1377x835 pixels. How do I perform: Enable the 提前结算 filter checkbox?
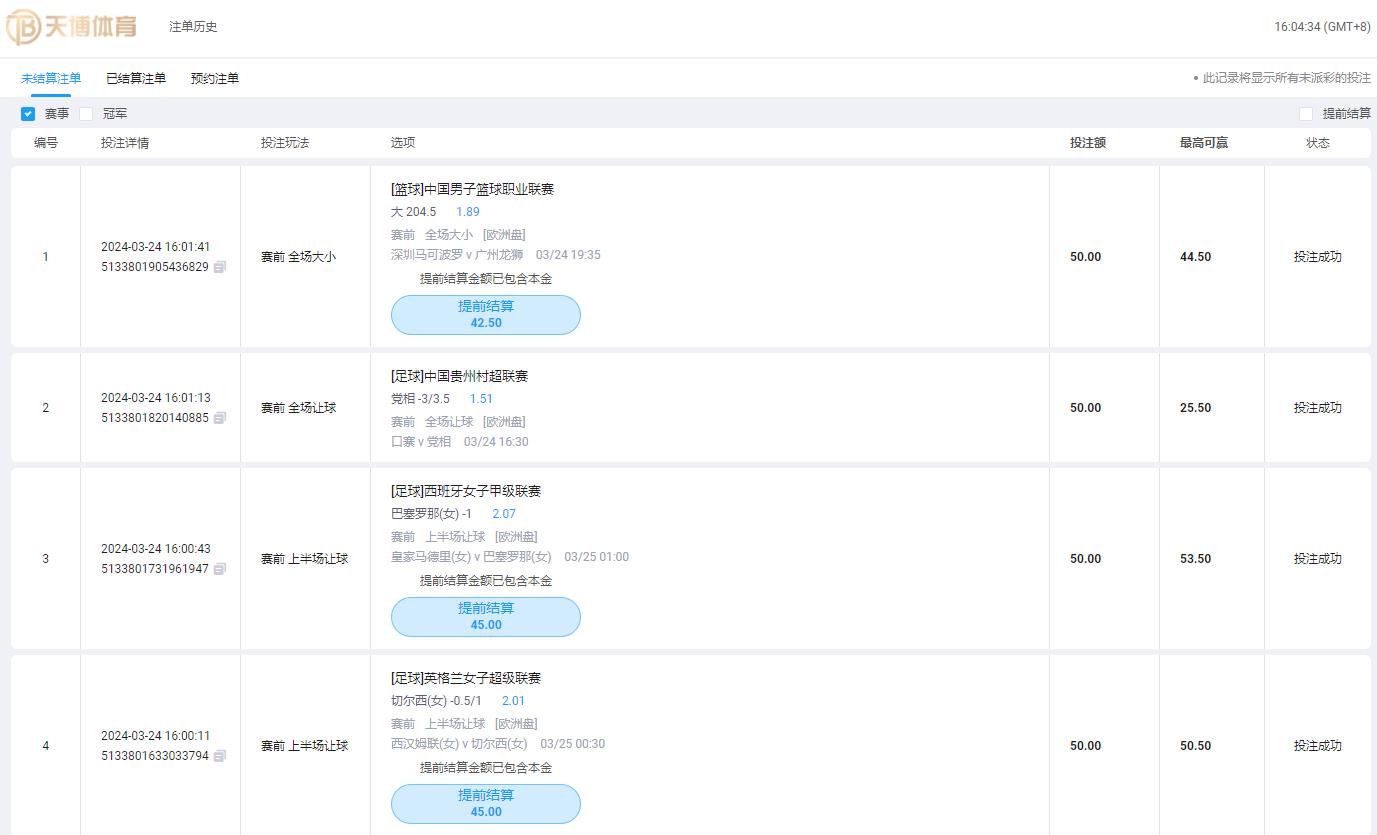(x=1306, y=114)
